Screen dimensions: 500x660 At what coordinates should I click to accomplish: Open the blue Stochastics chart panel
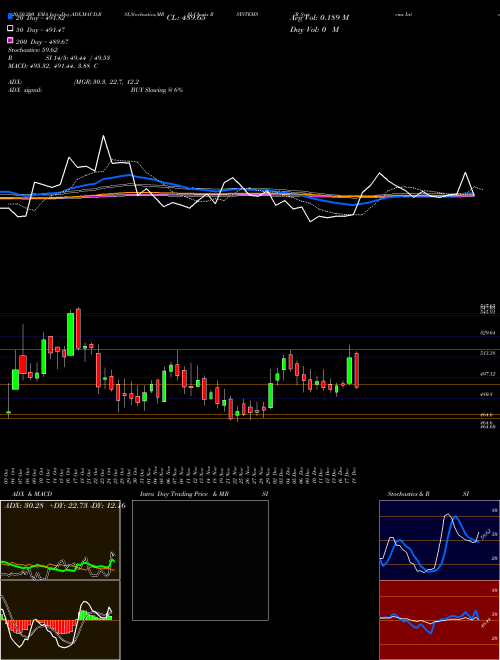pos(439,540)
